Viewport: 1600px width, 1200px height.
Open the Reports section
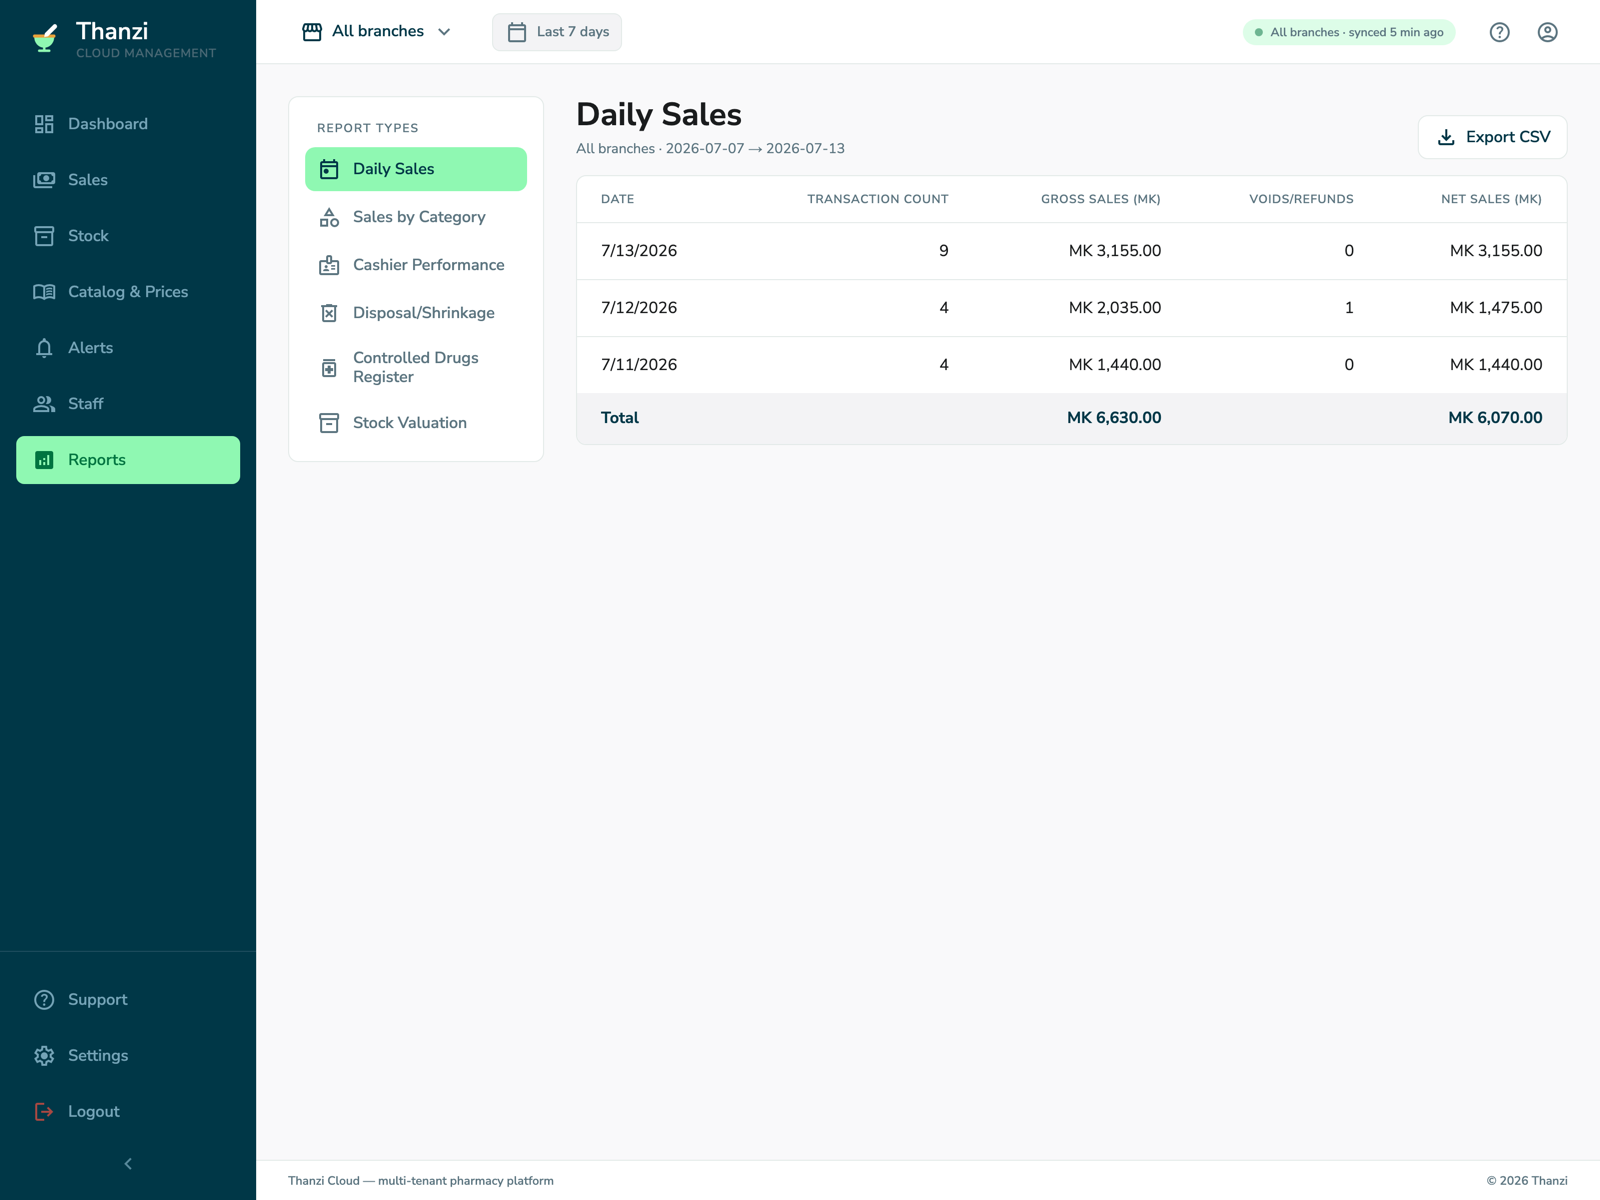128,460
